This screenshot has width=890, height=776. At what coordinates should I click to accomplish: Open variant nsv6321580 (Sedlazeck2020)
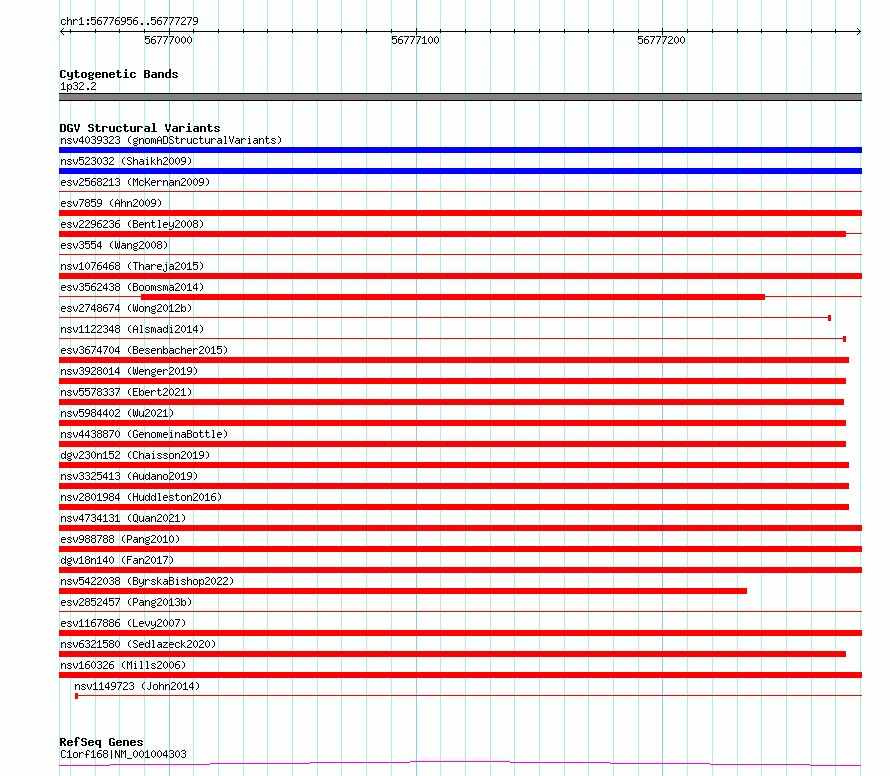pos(138,644)
